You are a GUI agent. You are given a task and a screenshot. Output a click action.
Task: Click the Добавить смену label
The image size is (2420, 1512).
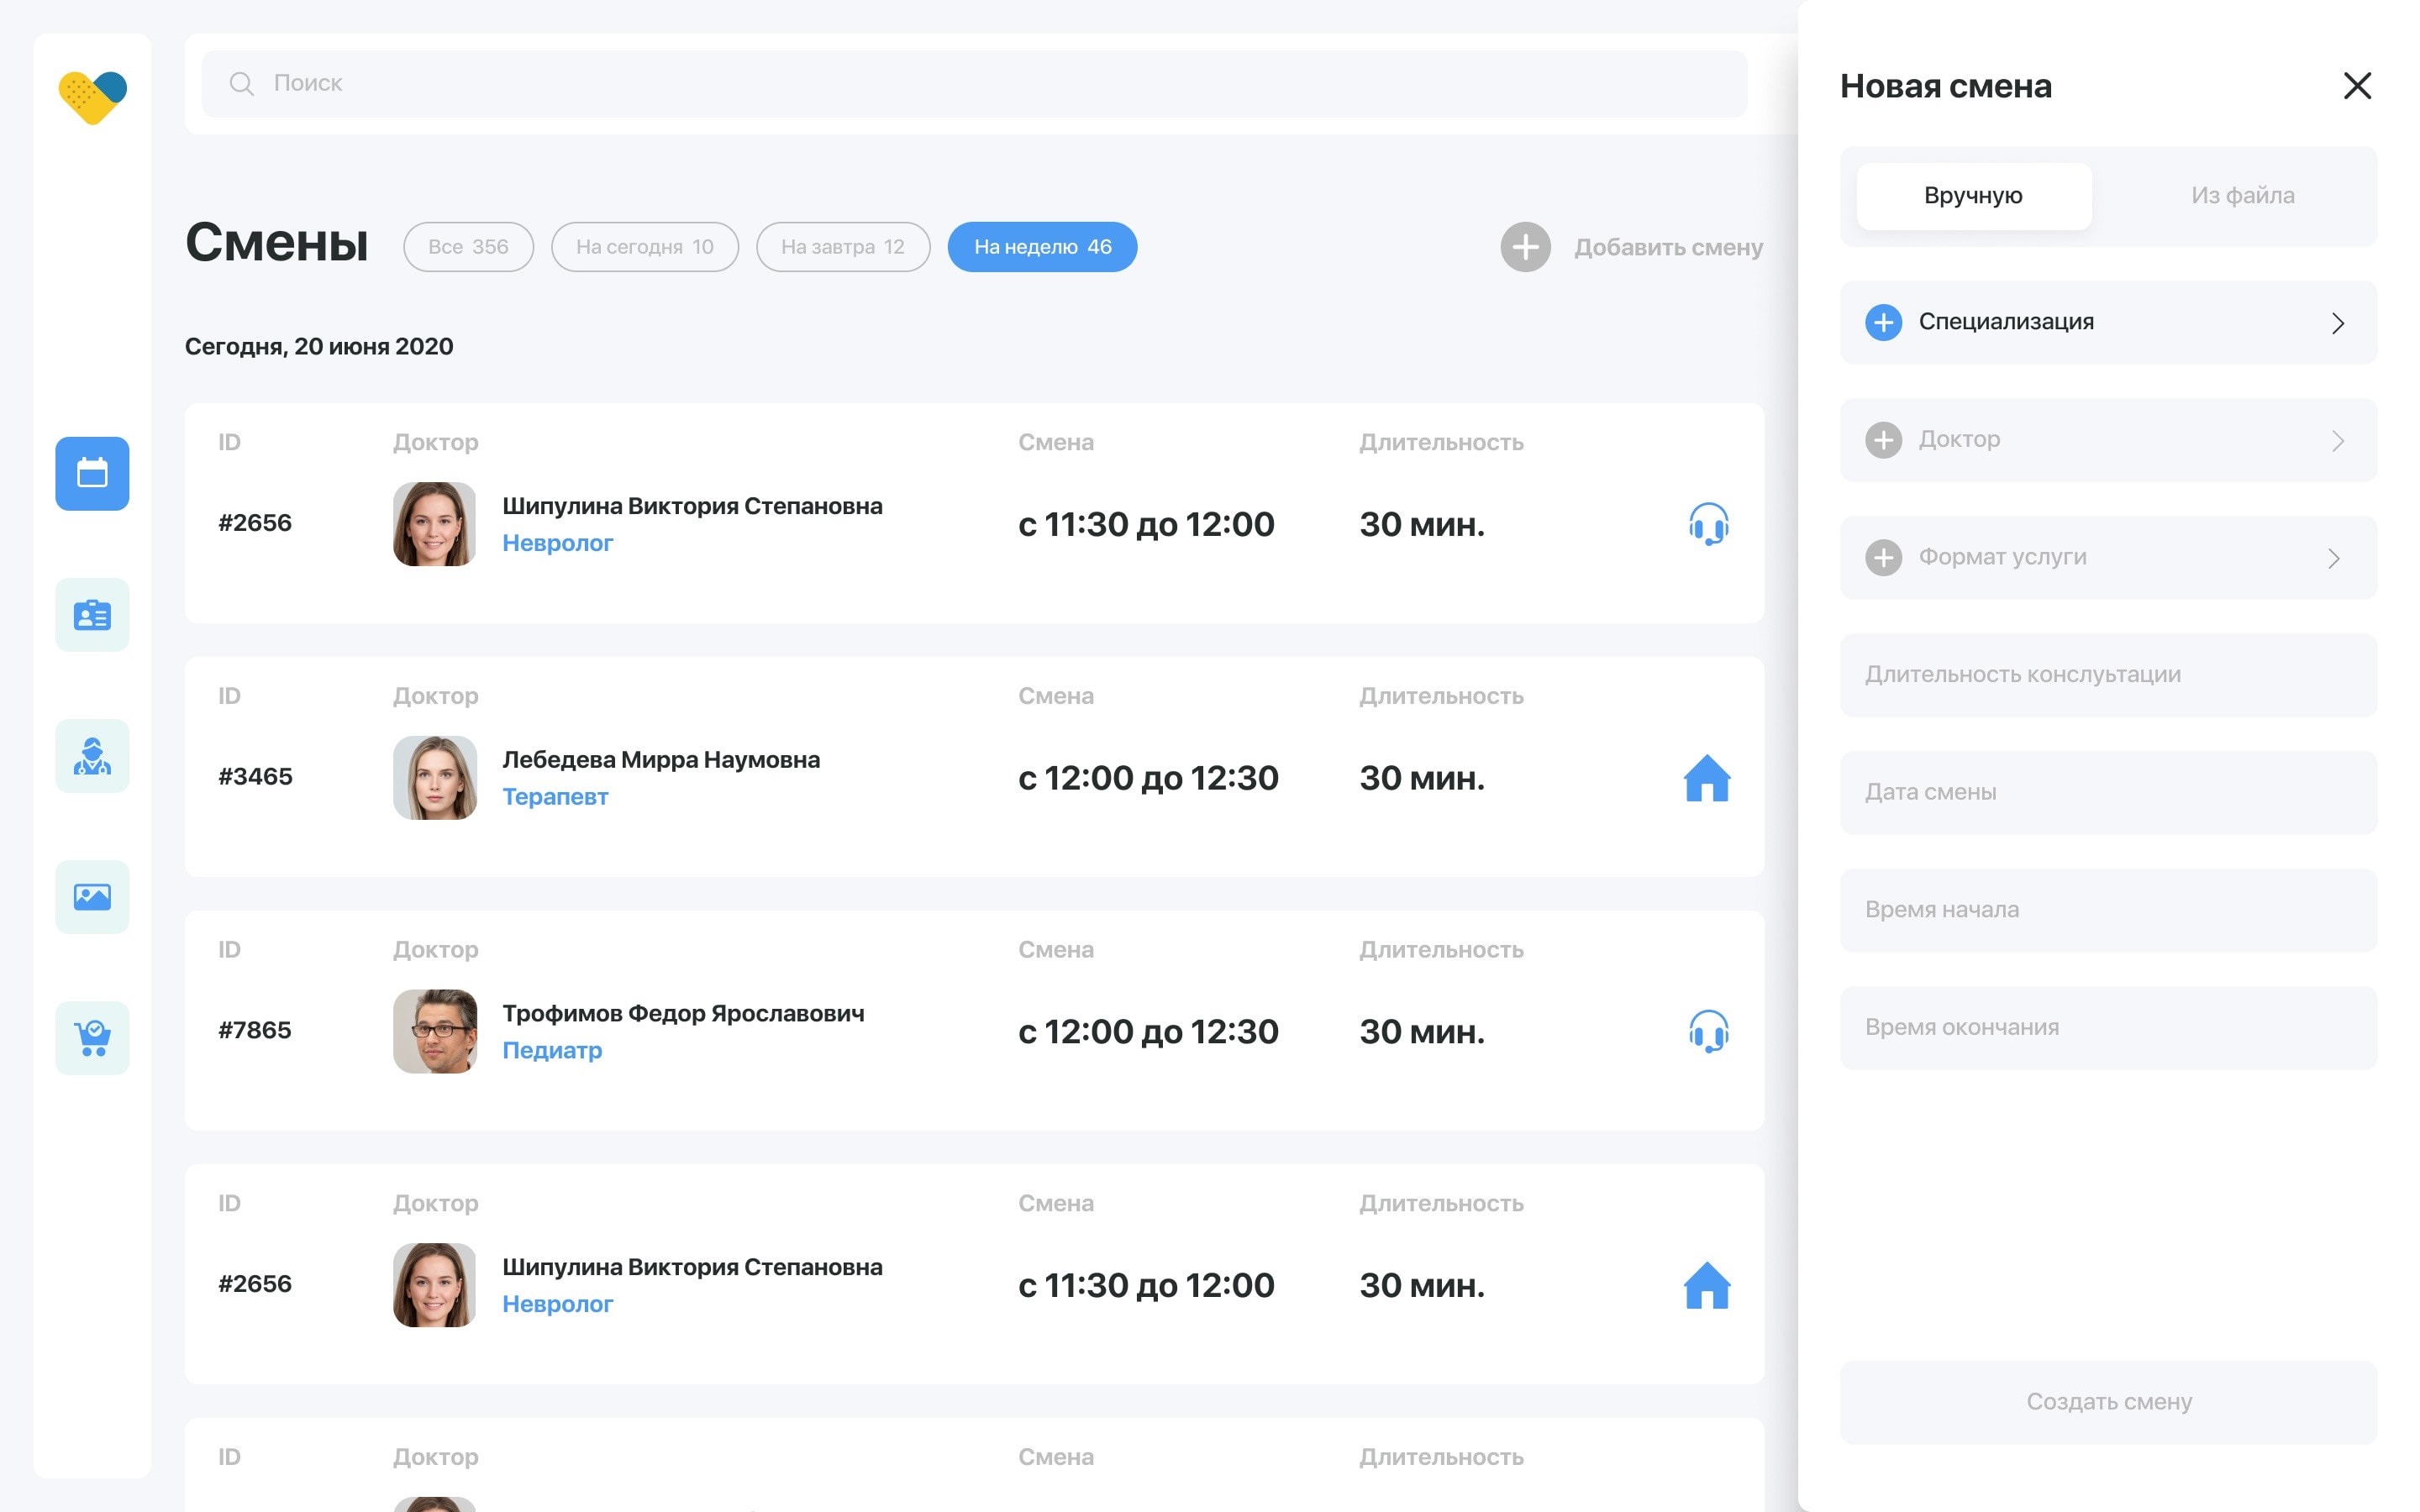click(1668, 247)
